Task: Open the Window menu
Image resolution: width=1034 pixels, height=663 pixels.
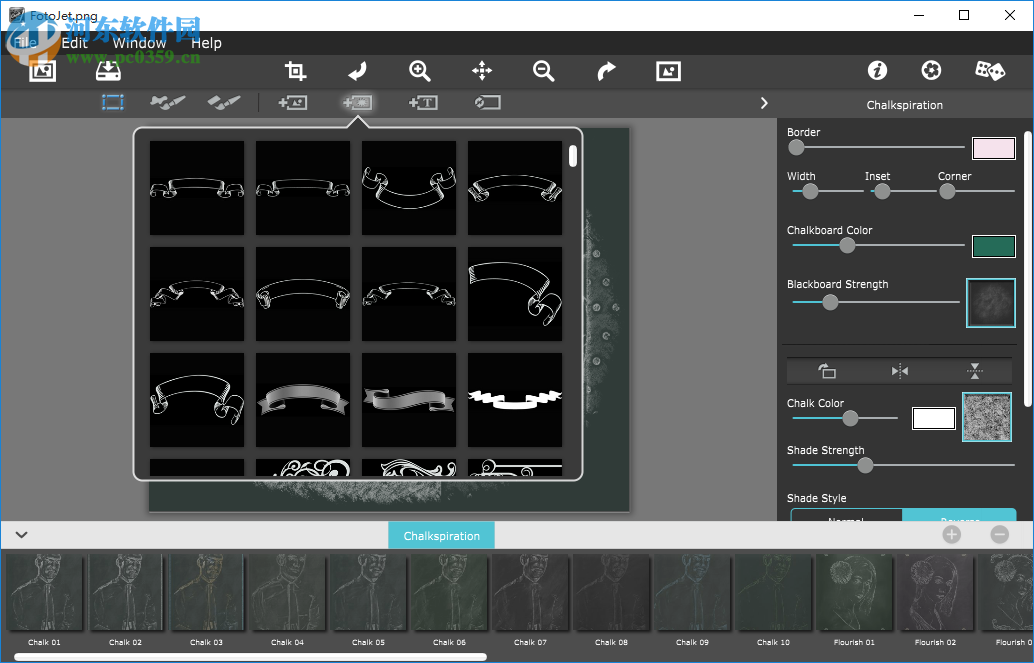Action: pos(139,43)
